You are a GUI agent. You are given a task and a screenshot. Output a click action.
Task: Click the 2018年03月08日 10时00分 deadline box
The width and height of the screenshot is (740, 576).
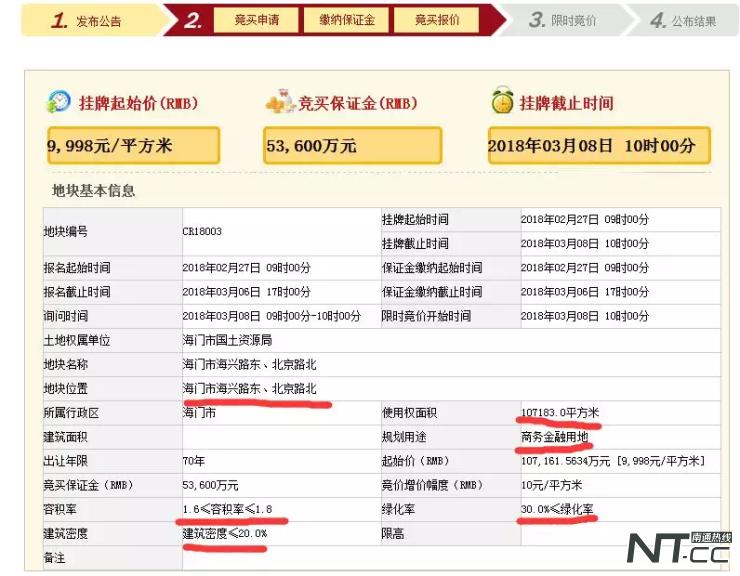click(599, 145)
